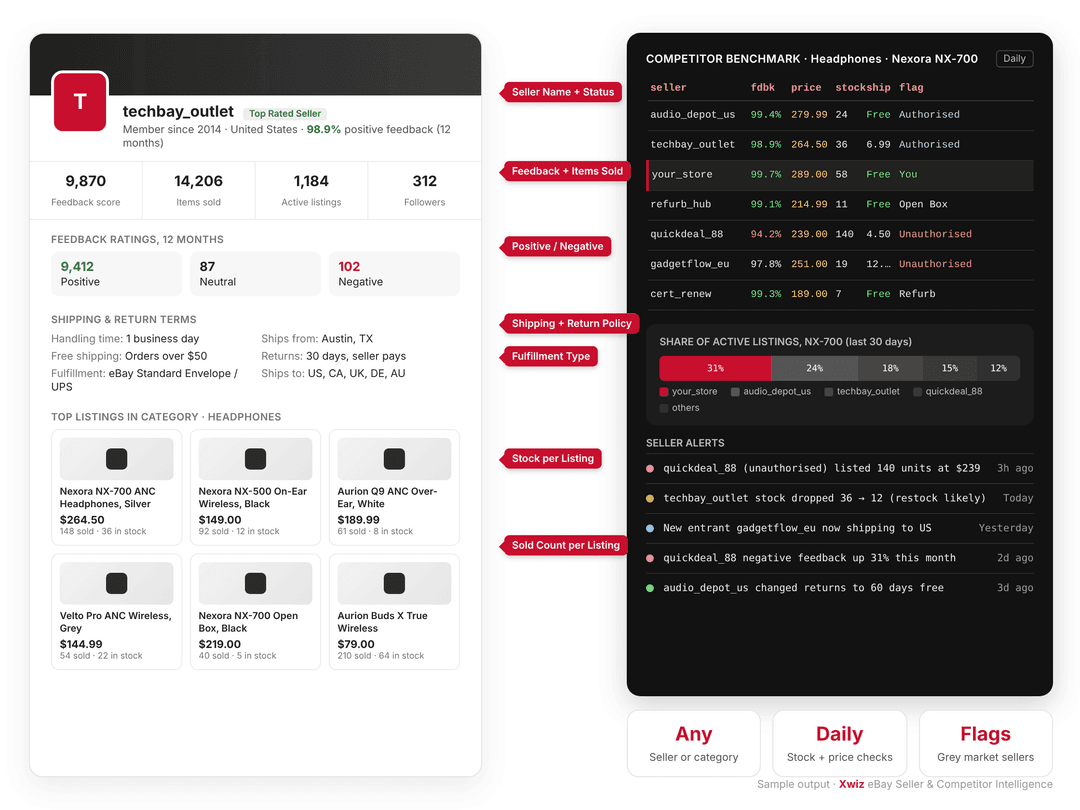
Task: Open Nexora NX-700 ANC Headphones, Silver thumbnail
Action: click(116, 459)
